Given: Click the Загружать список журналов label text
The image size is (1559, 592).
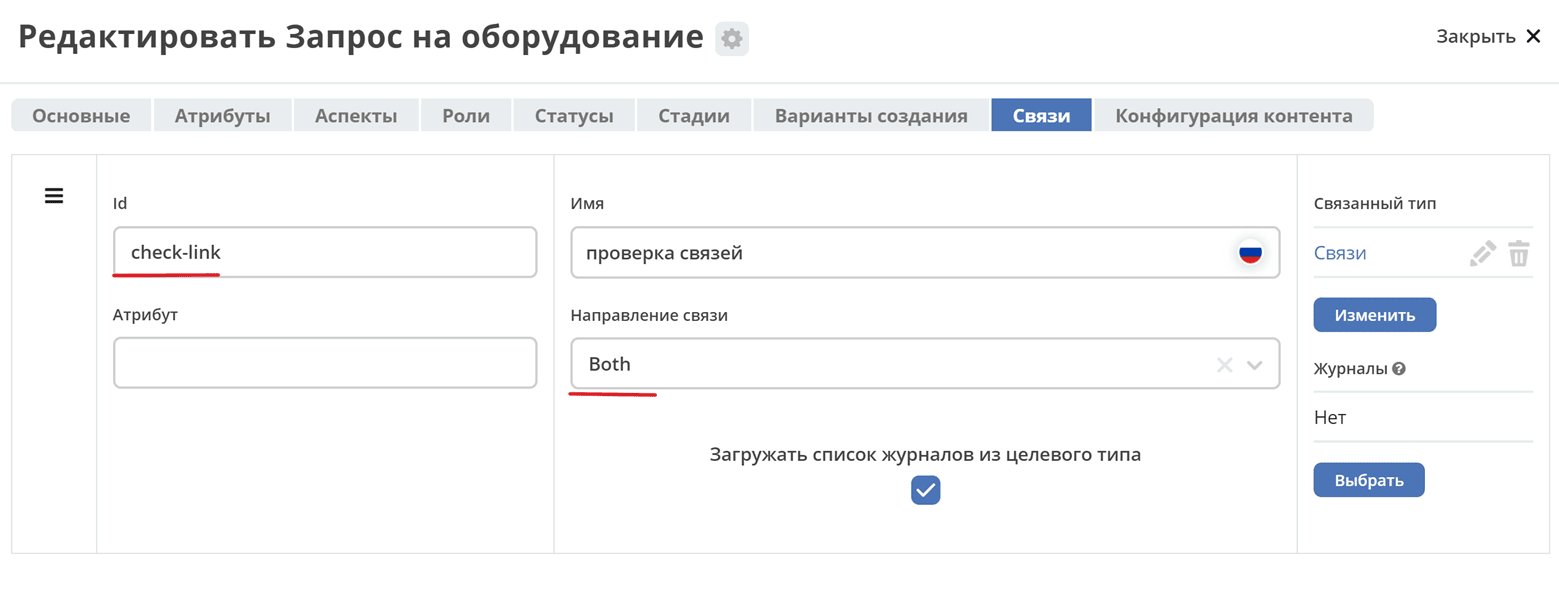Looking at the screenshot, I should pos(925,454).
